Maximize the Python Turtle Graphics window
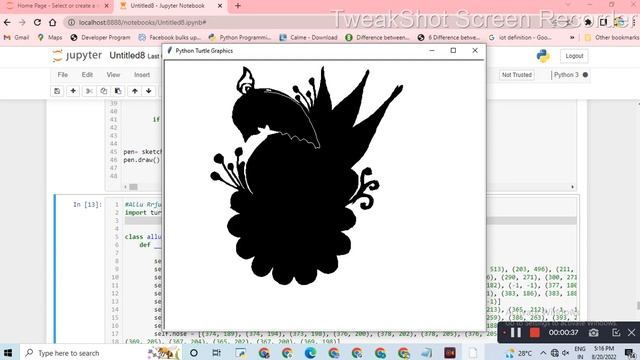The width and height of the screenshot is (640, 360). (x=453, y=51)
